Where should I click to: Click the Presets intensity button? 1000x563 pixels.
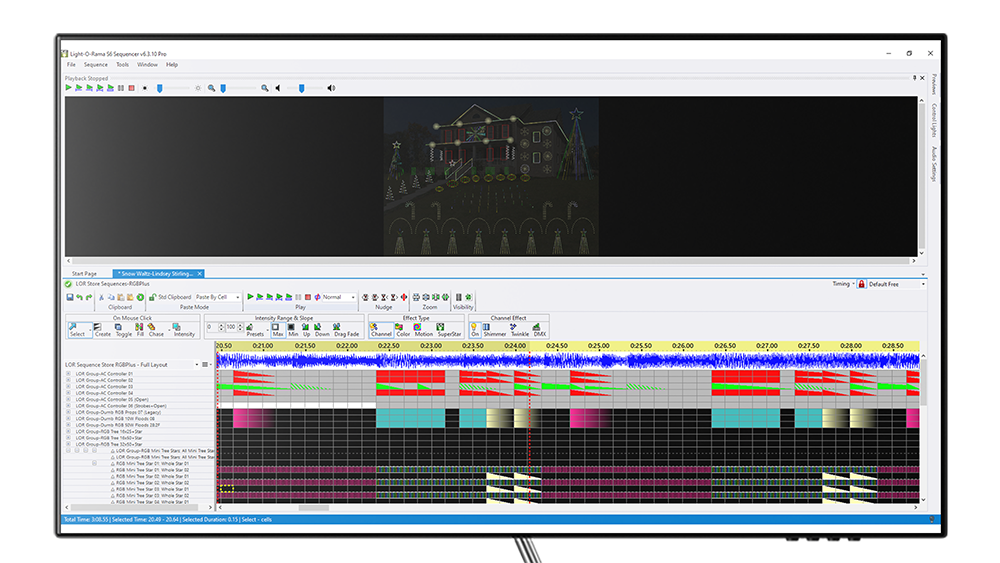point(255,328)
